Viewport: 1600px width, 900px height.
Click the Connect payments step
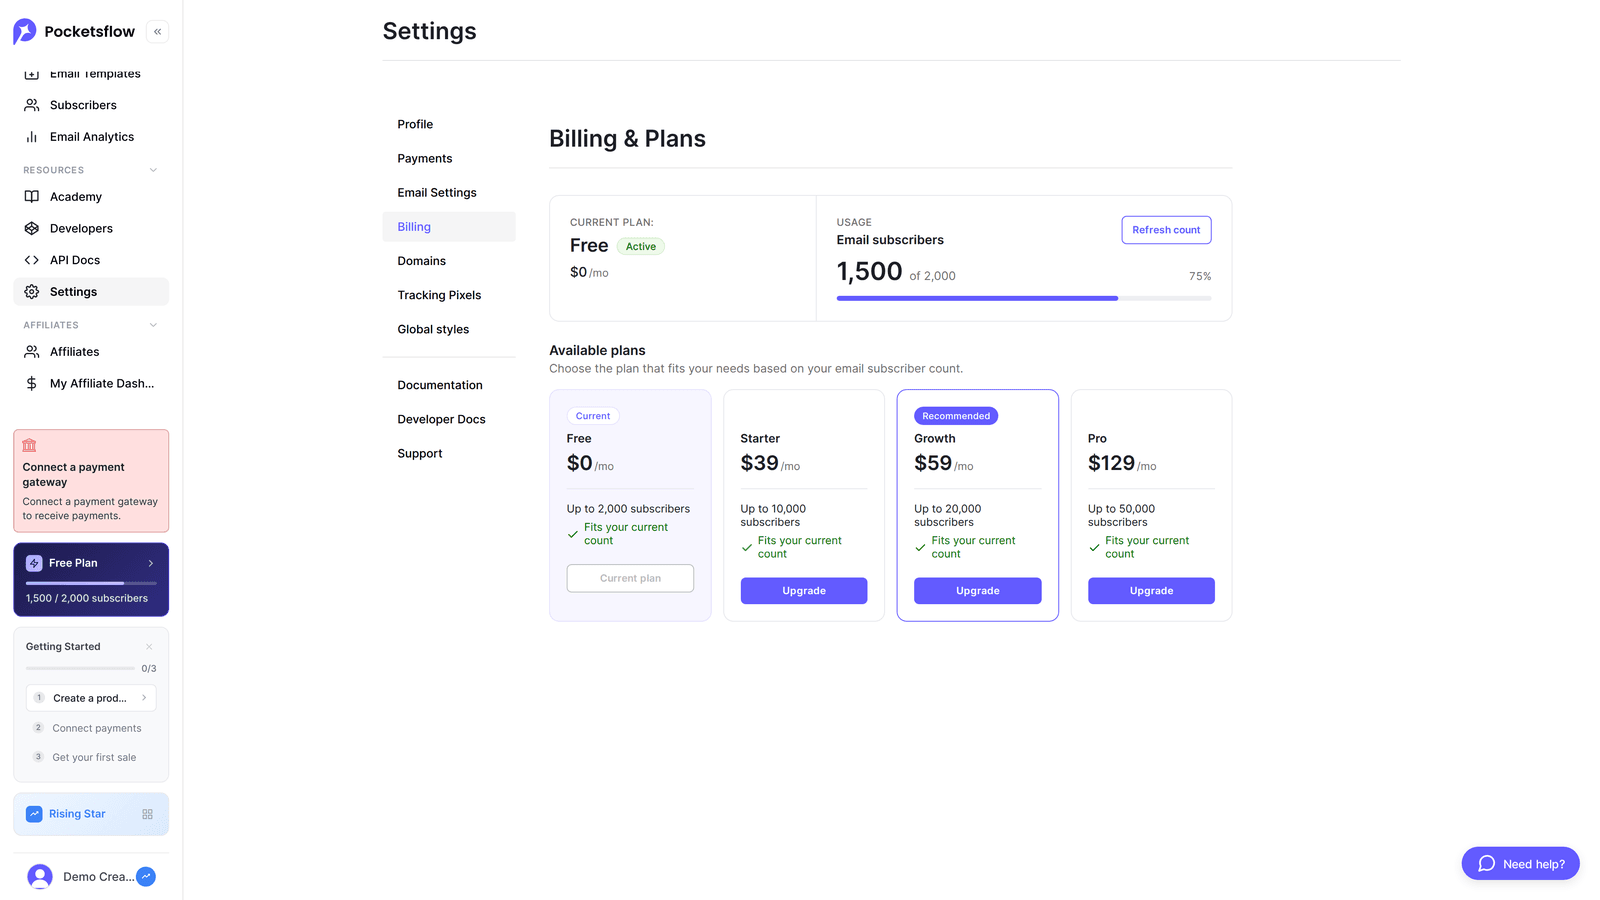(91, 728)
